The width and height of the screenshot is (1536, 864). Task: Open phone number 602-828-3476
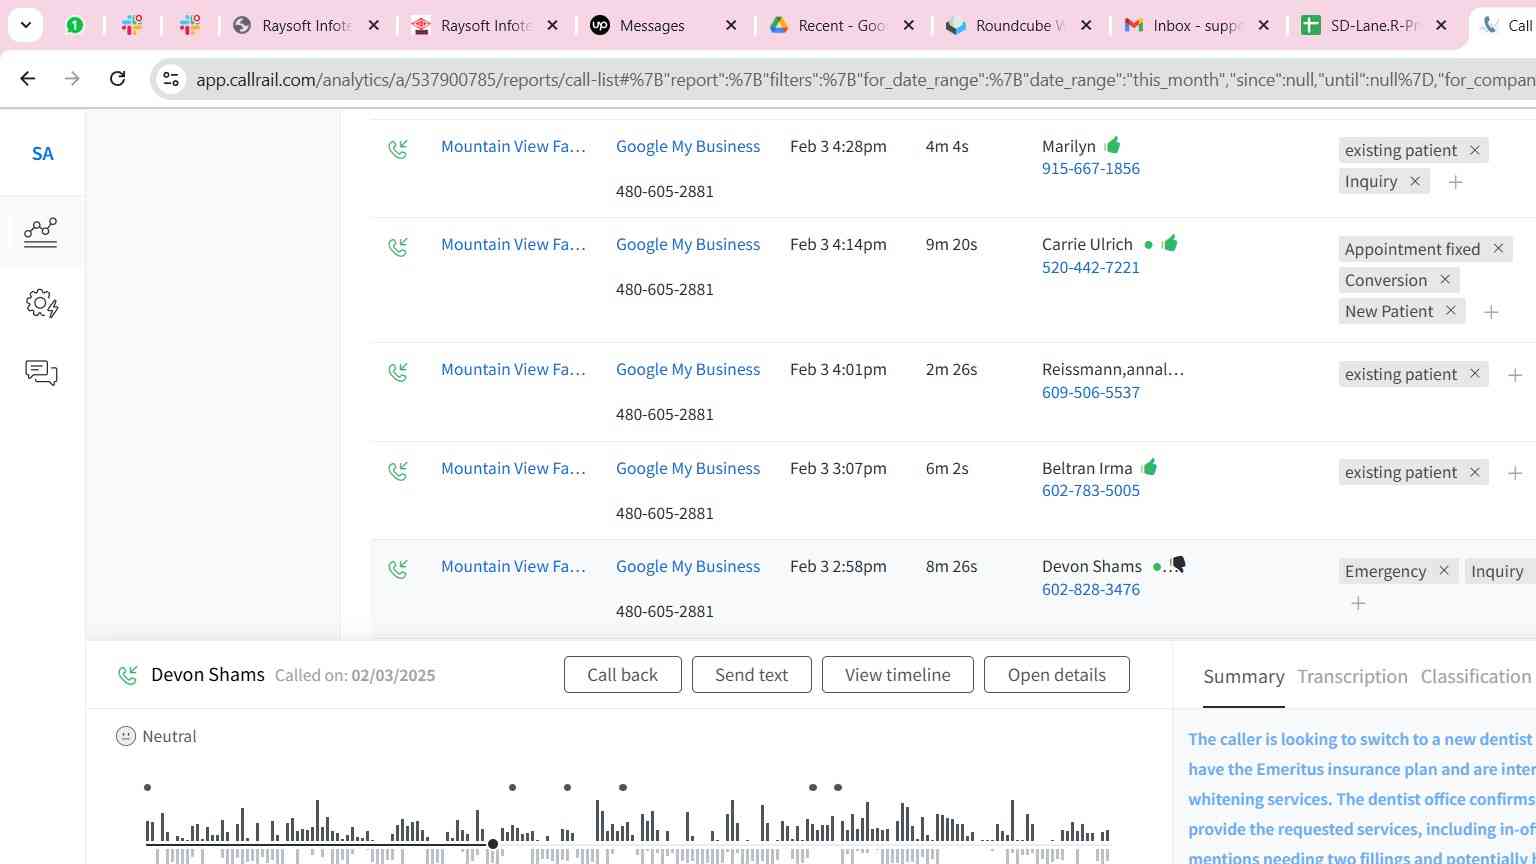[1091, 589]
